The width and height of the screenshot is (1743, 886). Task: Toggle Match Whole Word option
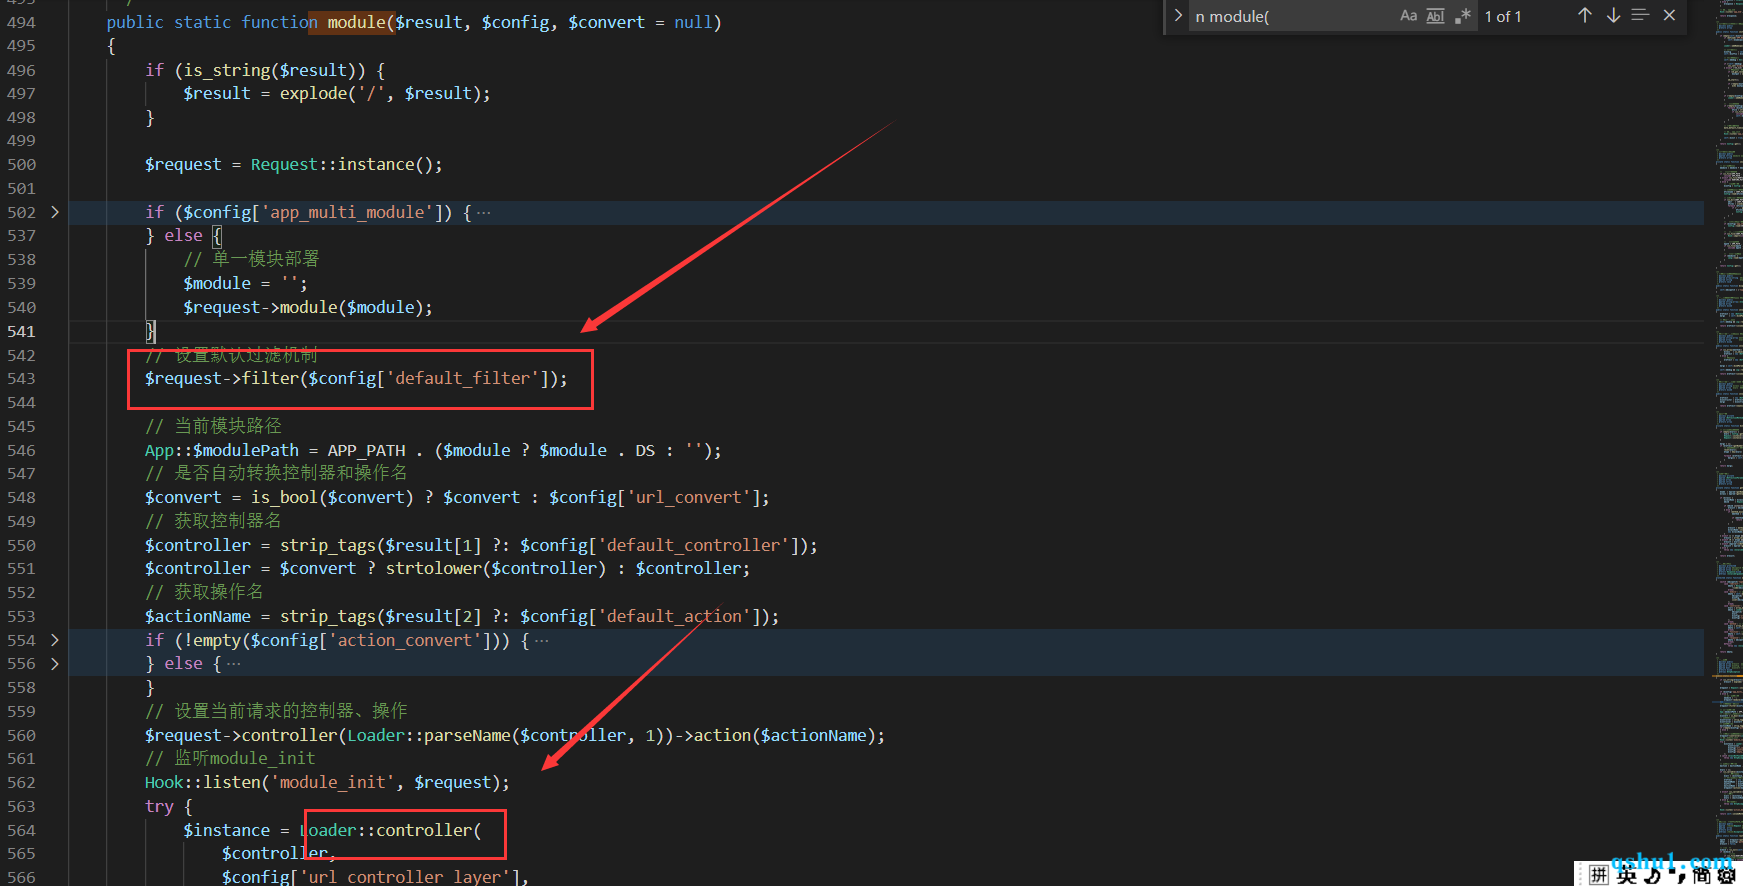point(1435,16)
